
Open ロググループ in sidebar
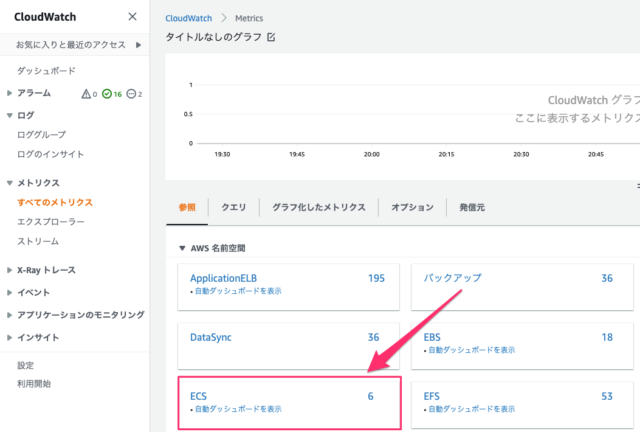coord(41,135)
